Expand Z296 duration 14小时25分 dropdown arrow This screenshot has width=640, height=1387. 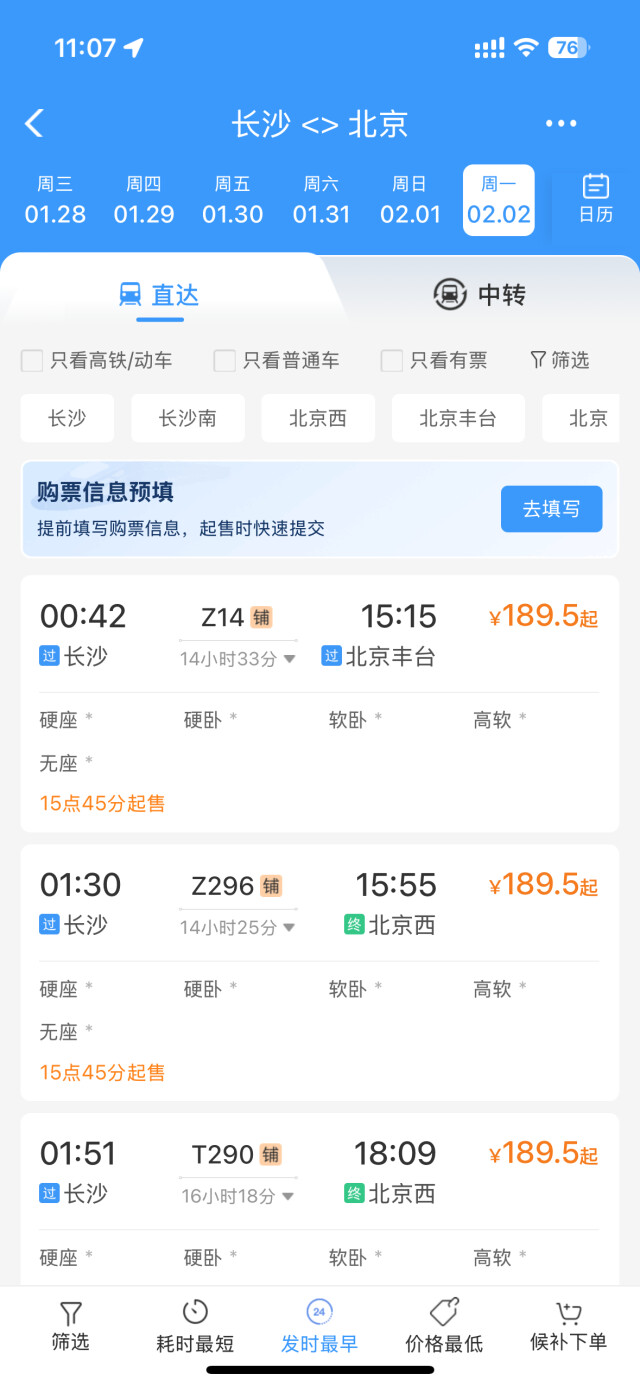(x=289, y=927)
